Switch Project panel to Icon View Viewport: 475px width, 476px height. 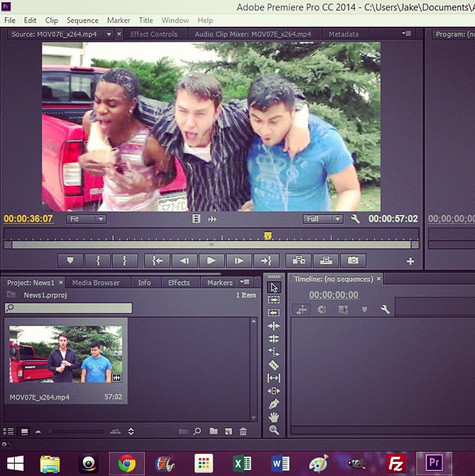24,431
